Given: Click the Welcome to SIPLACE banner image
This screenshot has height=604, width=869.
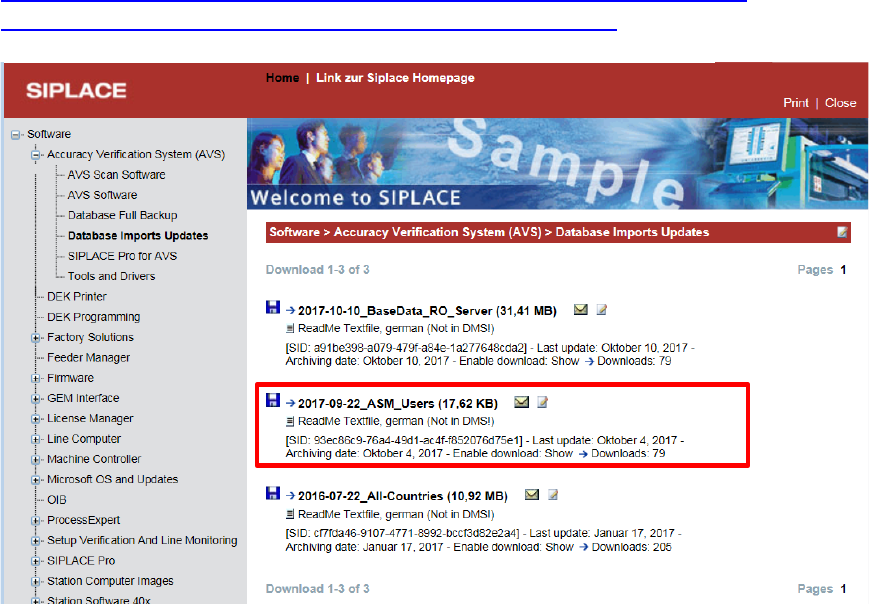Looking at the screenshot, I should (x=557, y=164).
